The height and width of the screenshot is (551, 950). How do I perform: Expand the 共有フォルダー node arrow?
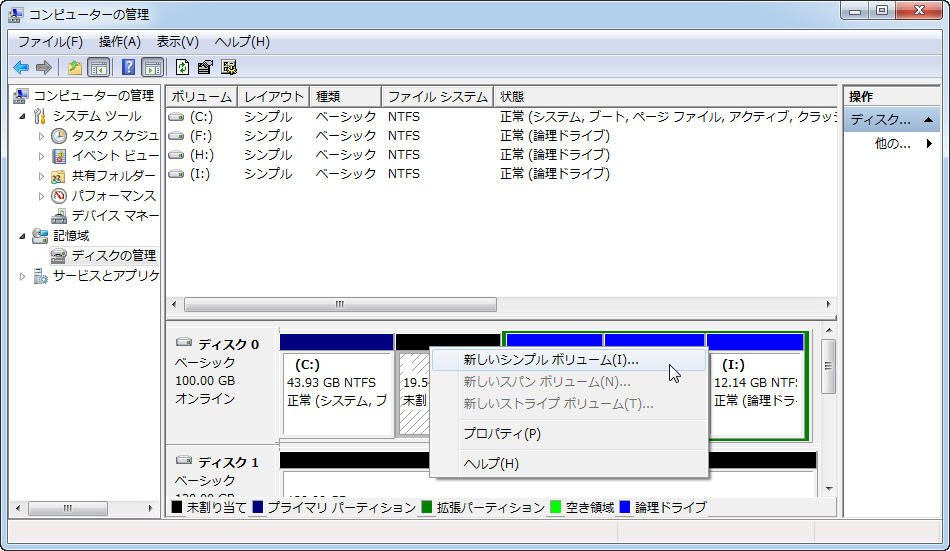pos(41,176)
